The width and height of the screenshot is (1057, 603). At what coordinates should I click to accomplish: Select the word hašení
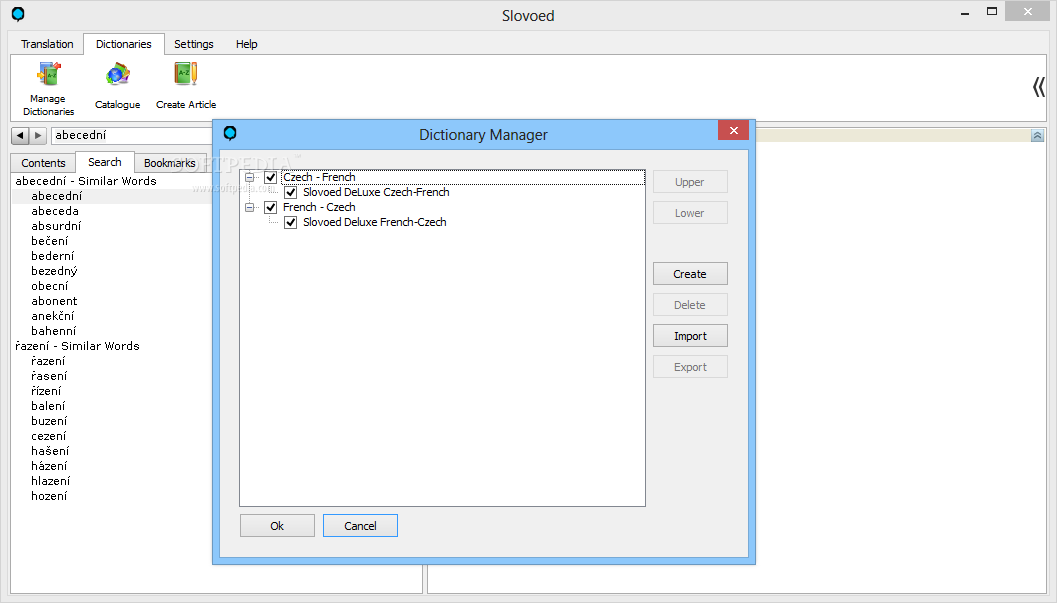(x=50, y=451)
